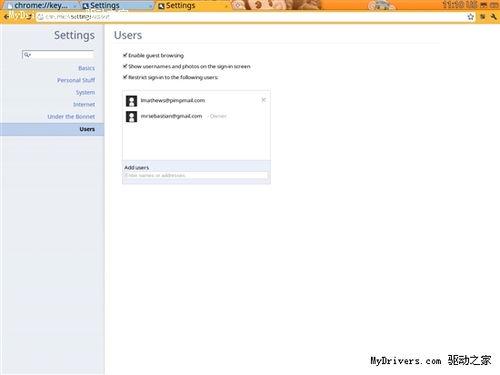Toggle Show usernames and photos on sign-in screen

coord(125,66)
